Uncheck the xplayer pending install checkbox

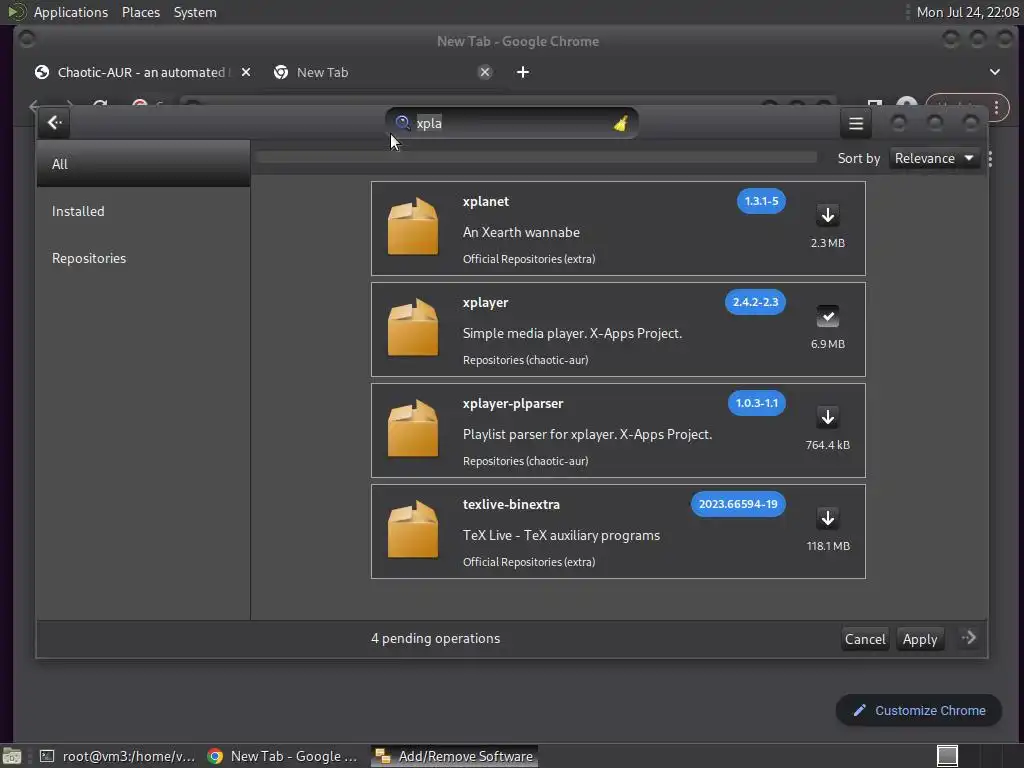pyautogui.click(x=827, y=316)
